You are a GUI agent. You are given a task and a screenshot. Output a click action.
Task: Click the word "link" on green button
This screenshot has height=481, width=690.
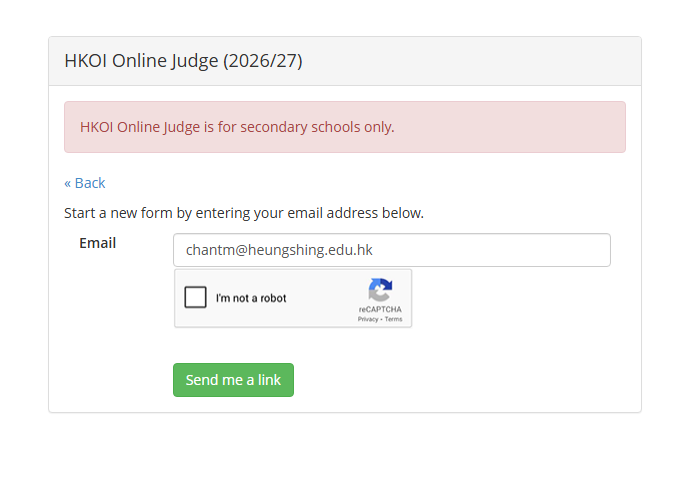269,380
